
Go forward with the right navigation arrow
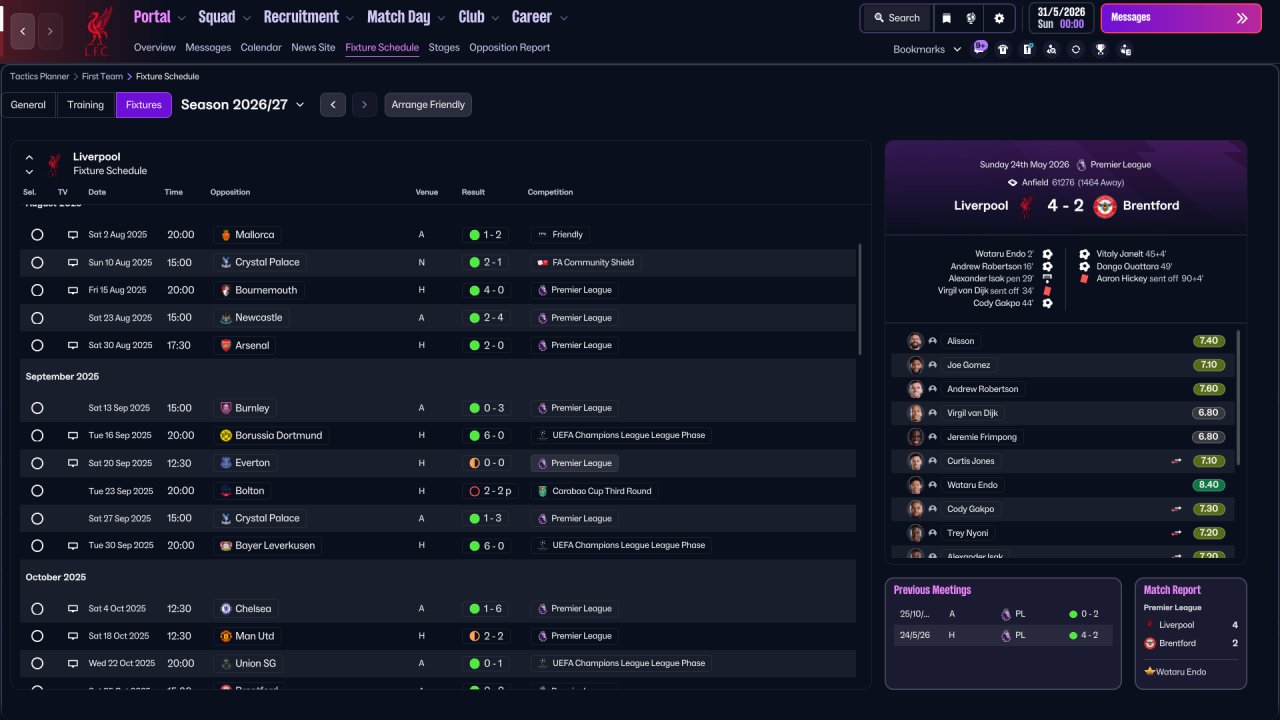[50, 31]
